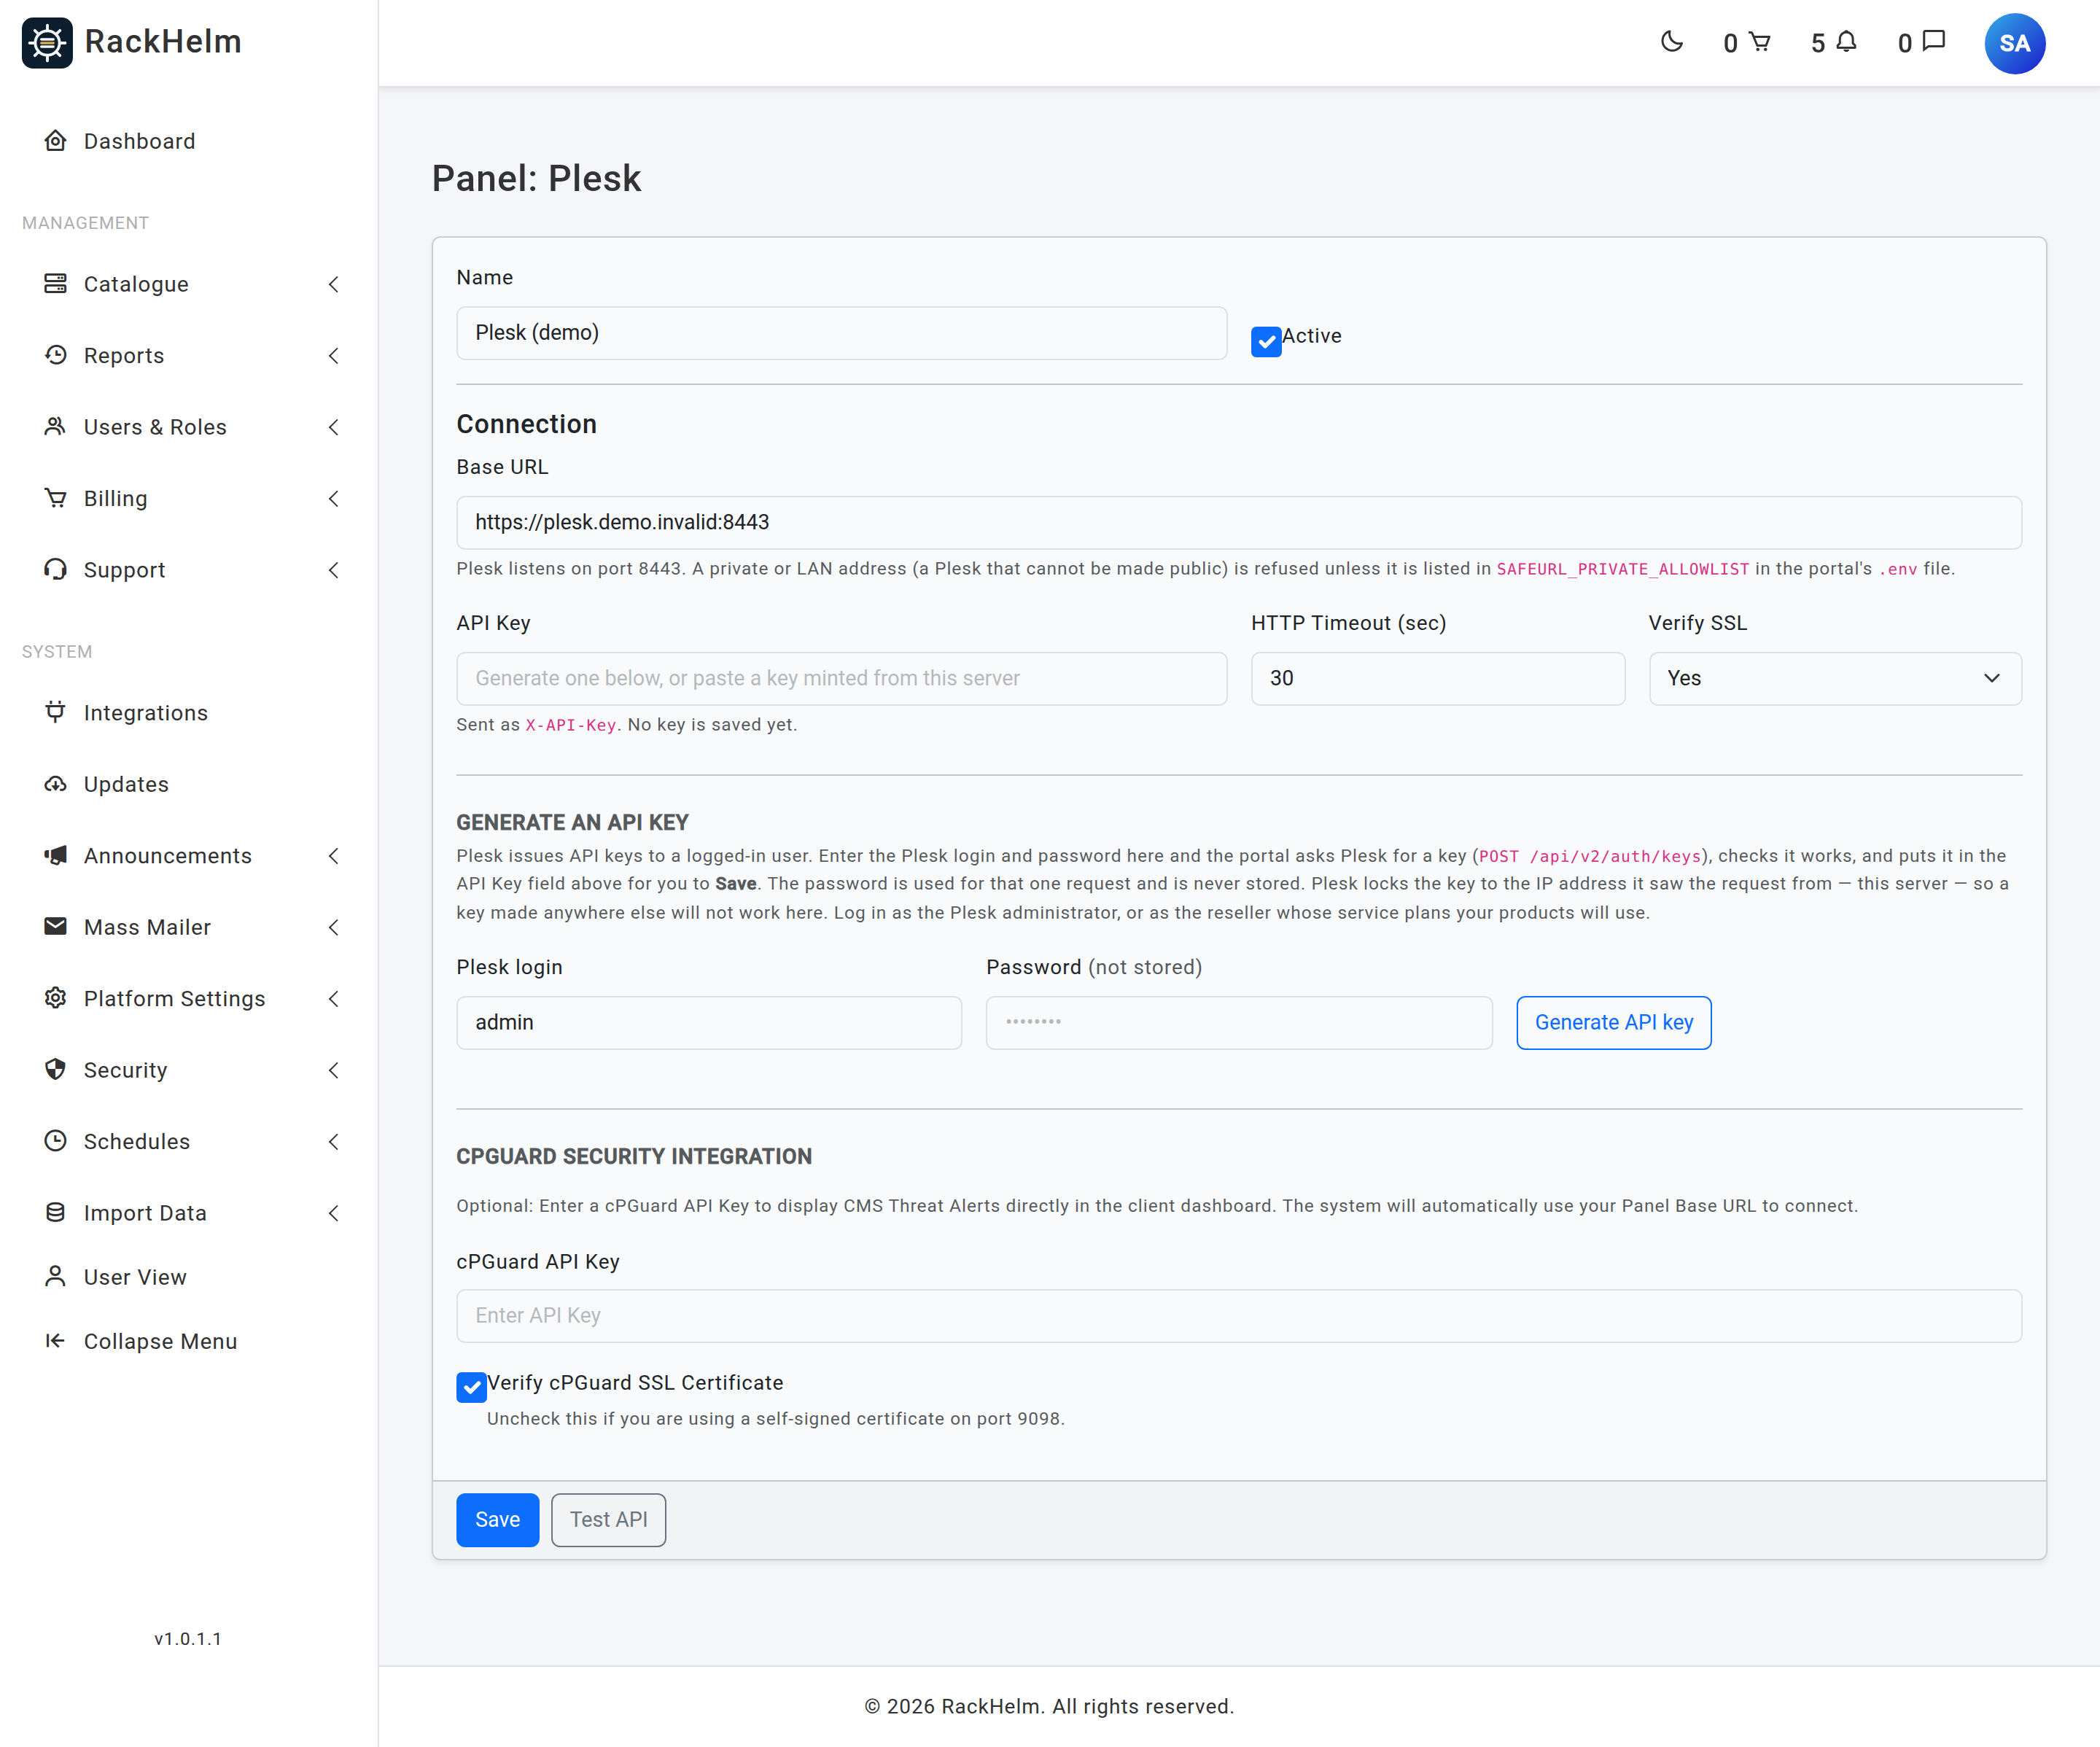Focus the Base URL input field

tap(1238, 522)
